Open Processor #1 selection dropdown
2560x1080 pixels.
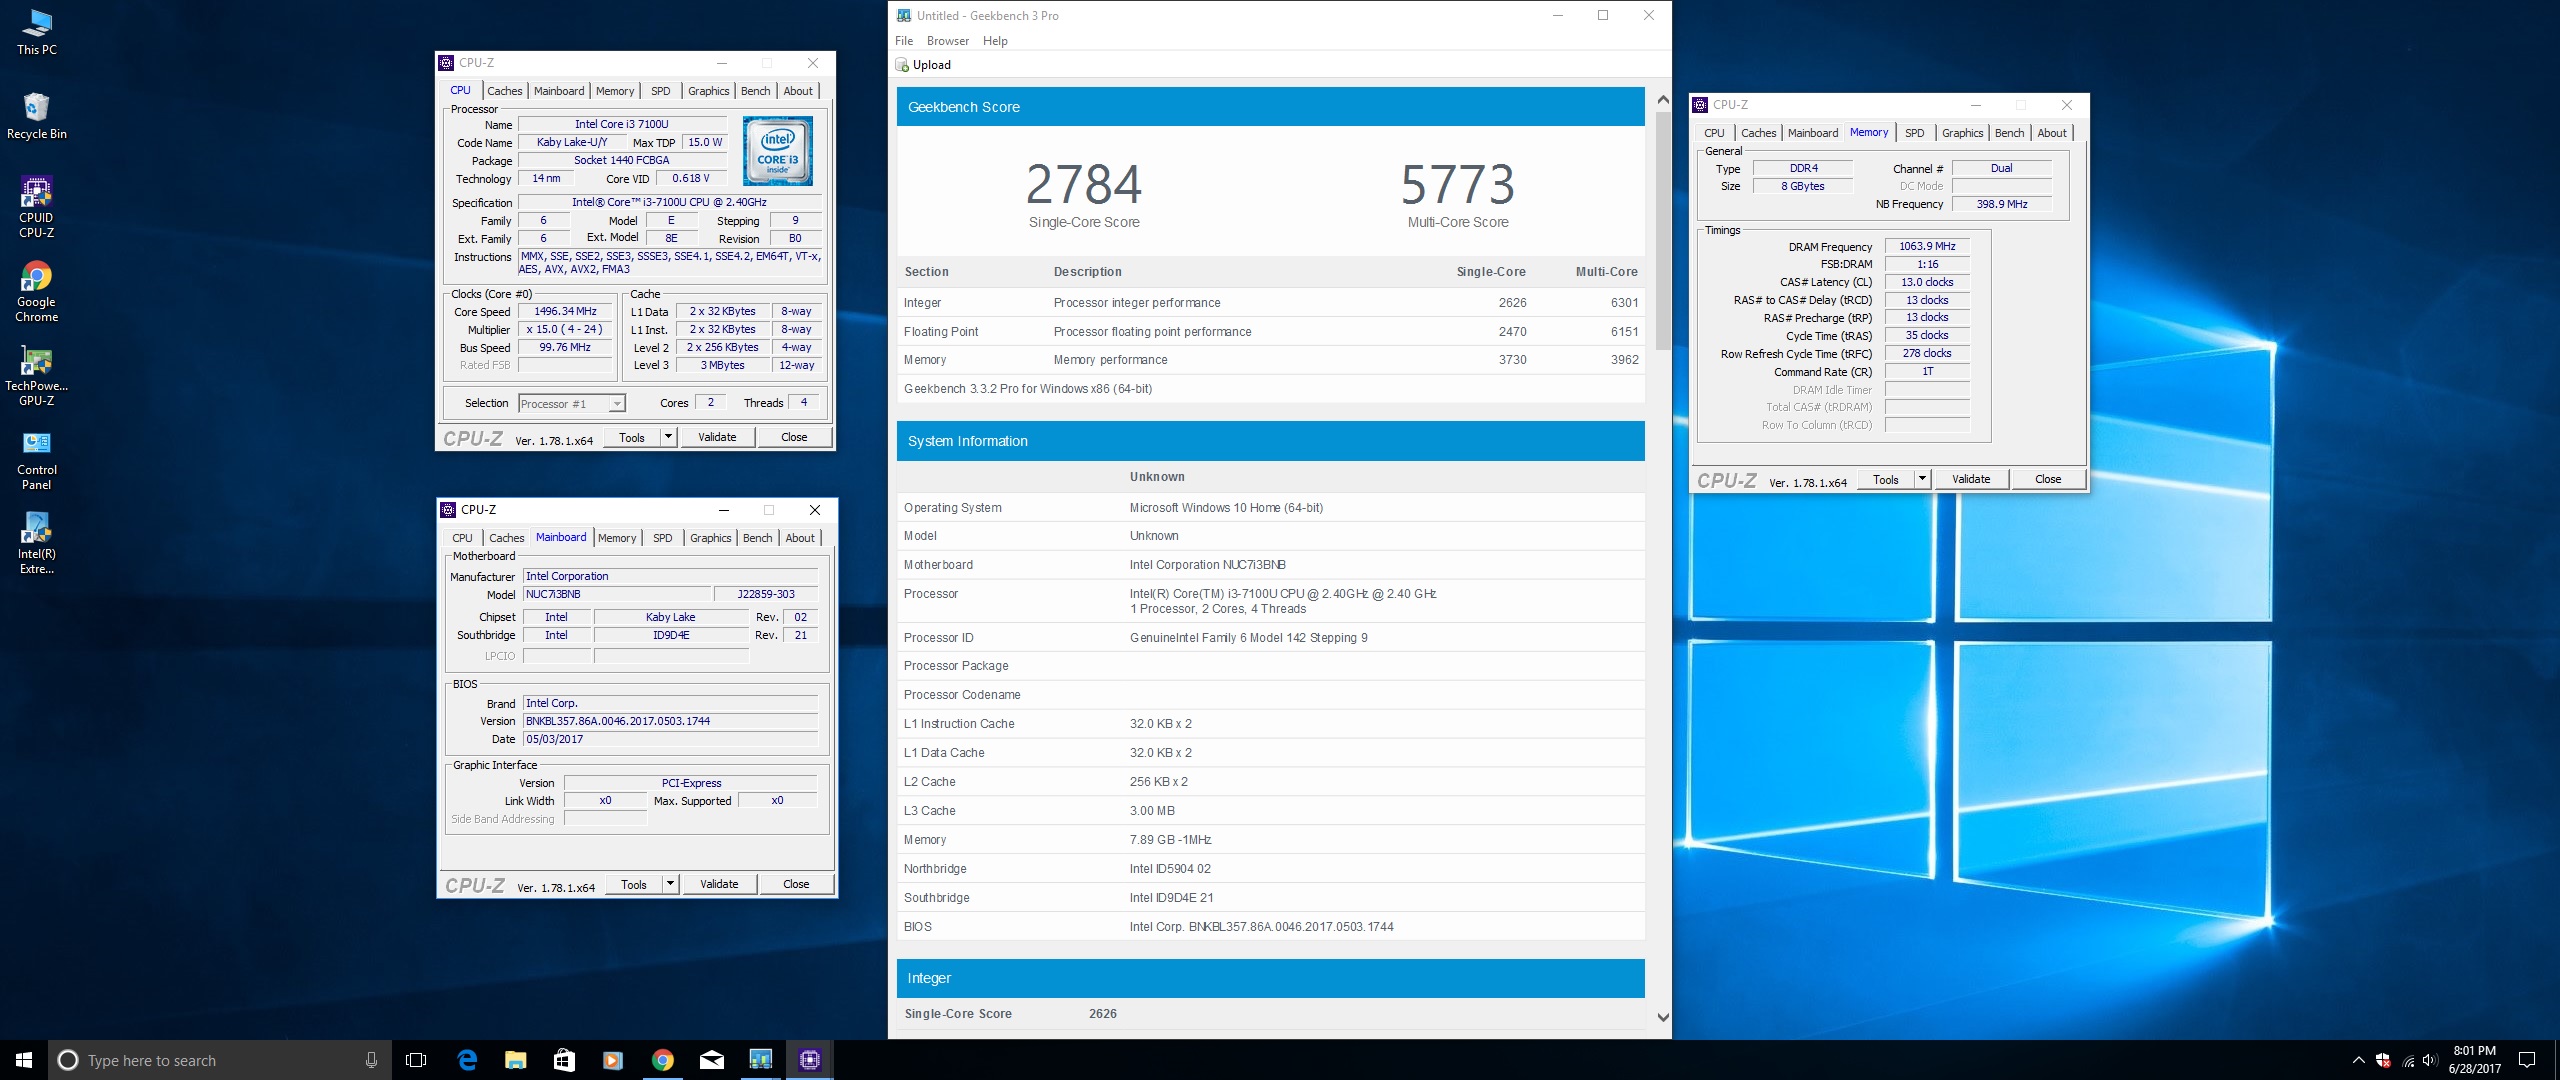tap(572, 404)
